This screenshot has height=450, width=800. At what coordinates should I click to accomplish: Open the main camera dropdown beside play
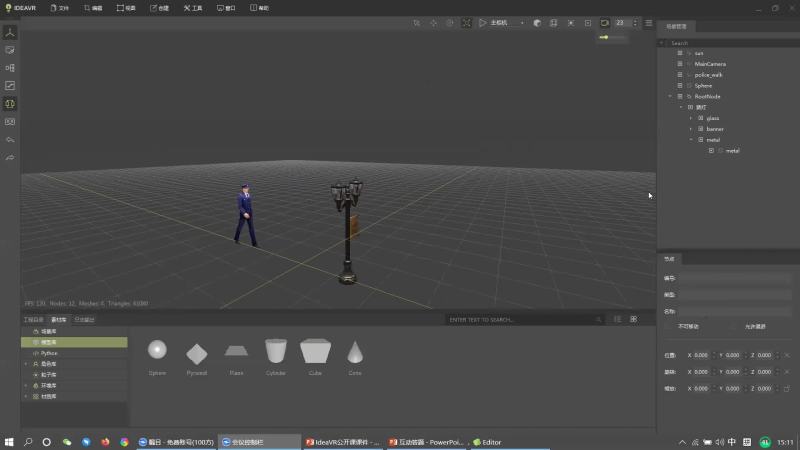(522, 23)
